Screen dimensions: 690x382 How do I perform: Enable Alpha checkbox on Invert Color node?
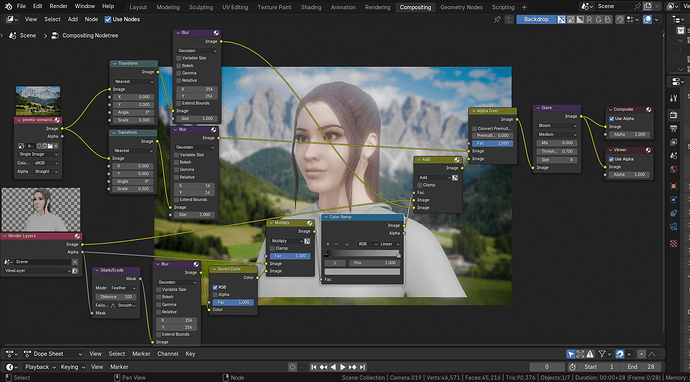(215, 294)
